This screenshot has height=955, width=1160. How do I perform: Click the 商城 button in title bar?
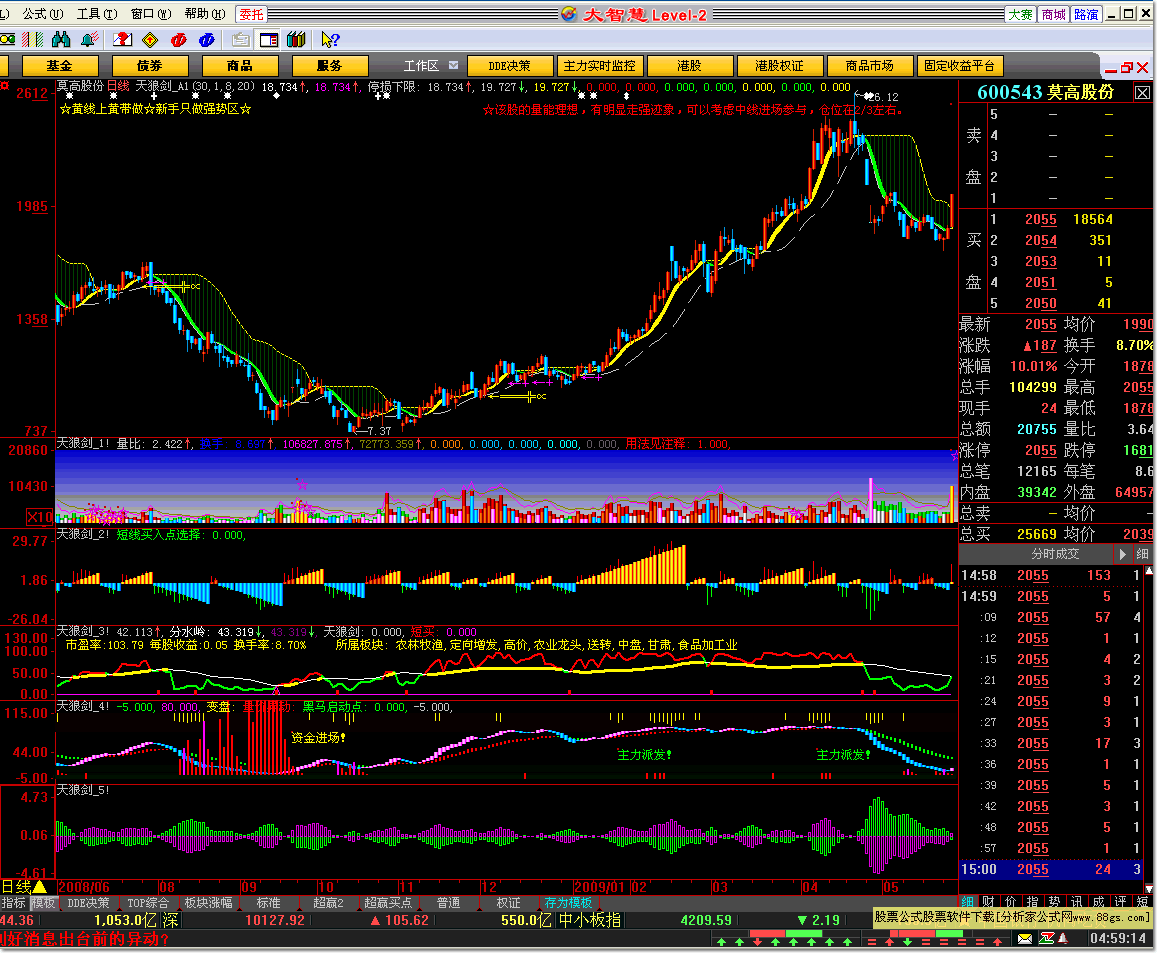(1053, 14)
